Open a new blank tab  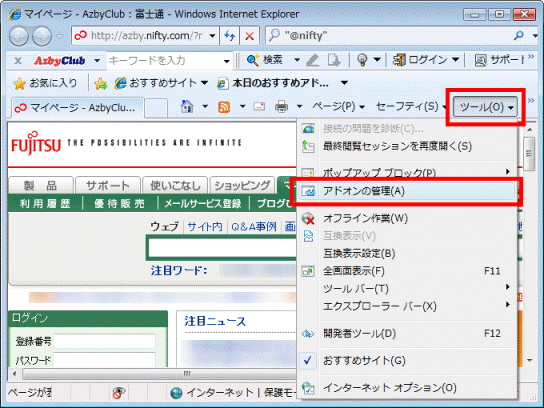155,108
